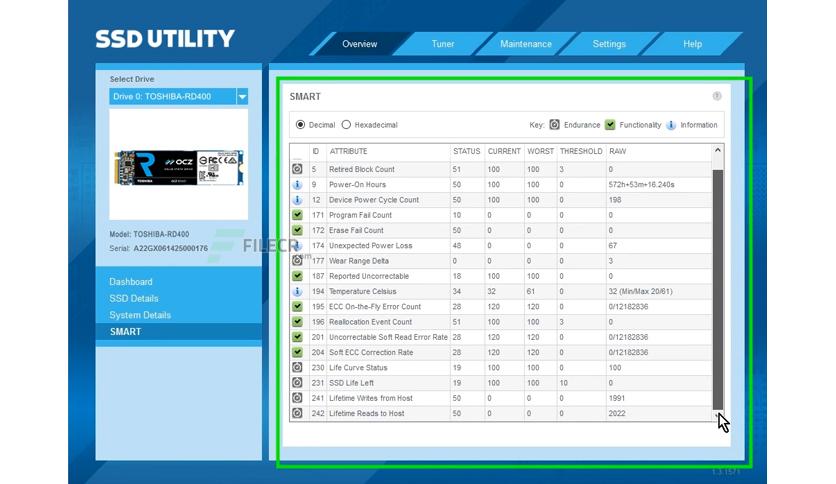Click the info icon beside Power-On Hours
Image resolution: width=836 pixels, height=484 pixels.
[x=297, y=184]
